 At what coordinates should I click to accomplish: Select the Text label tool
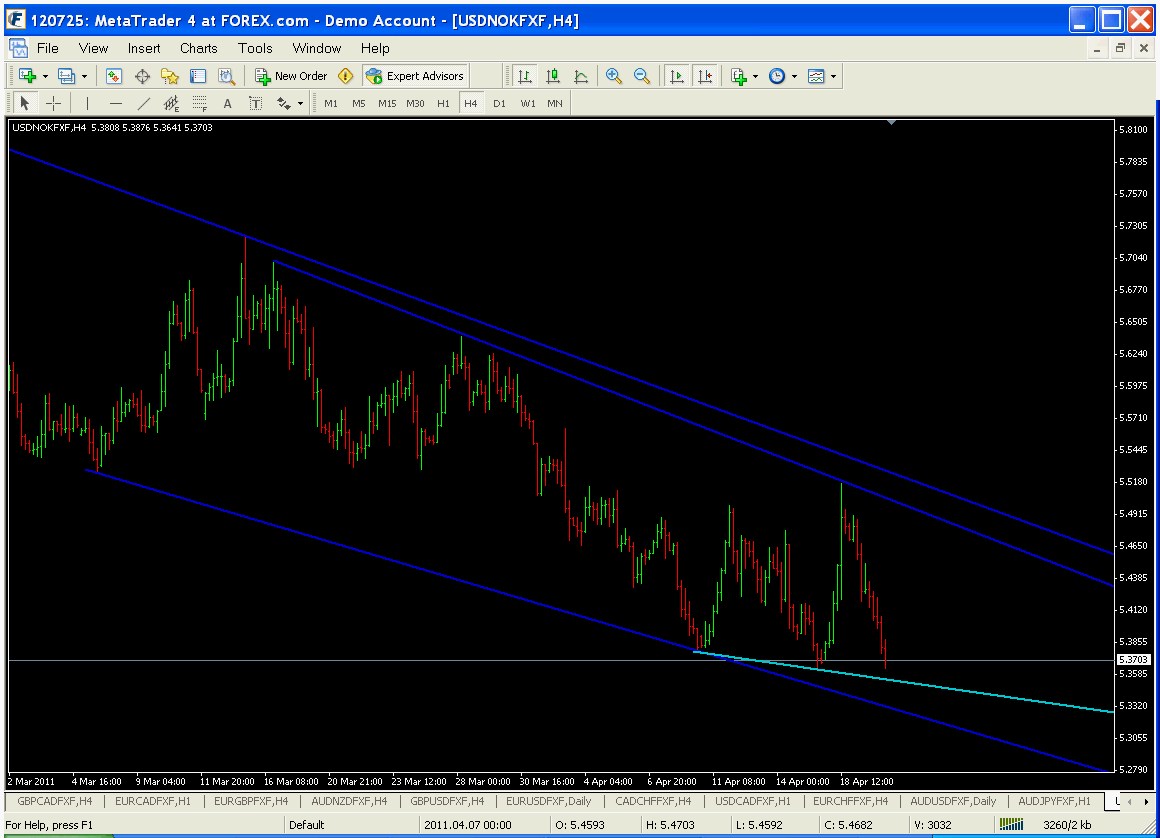[255, 103]
